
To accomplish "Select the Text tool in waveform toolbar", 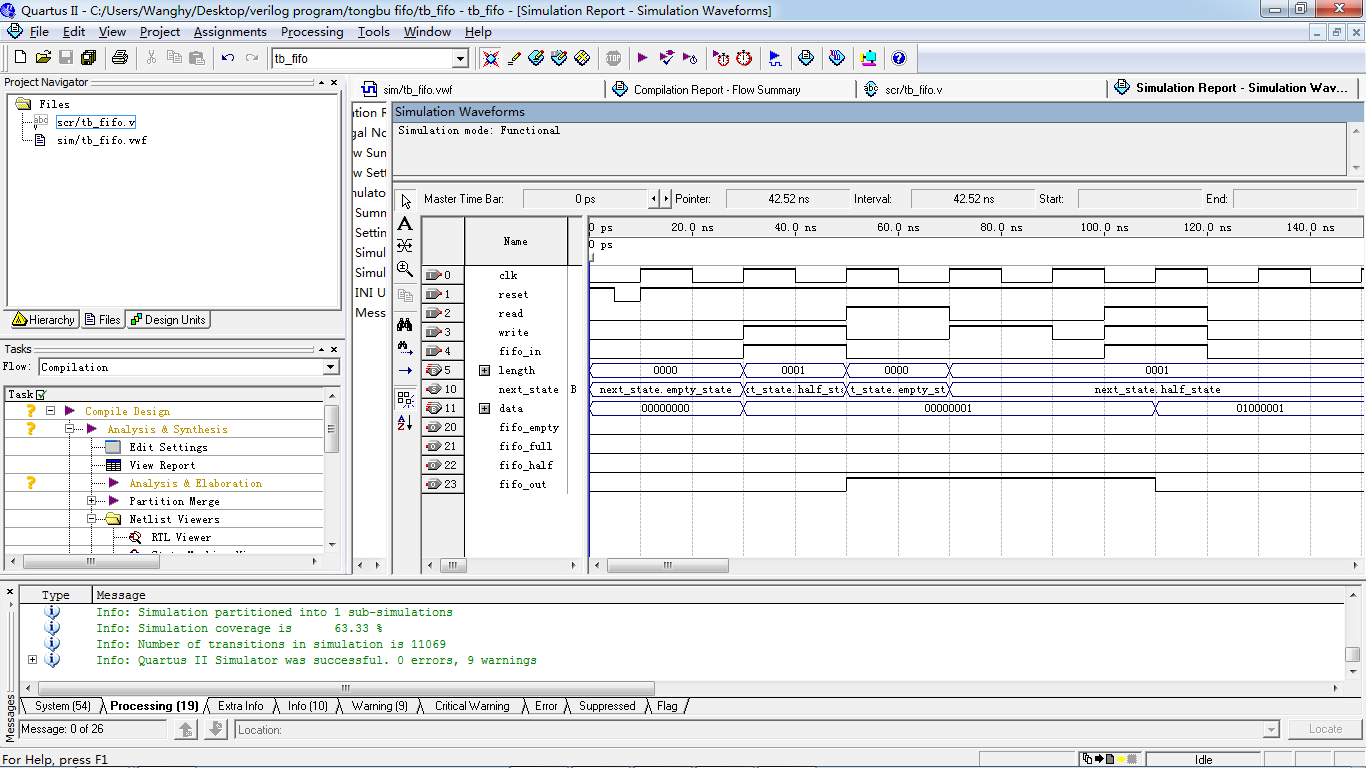I will coord(405,224).
